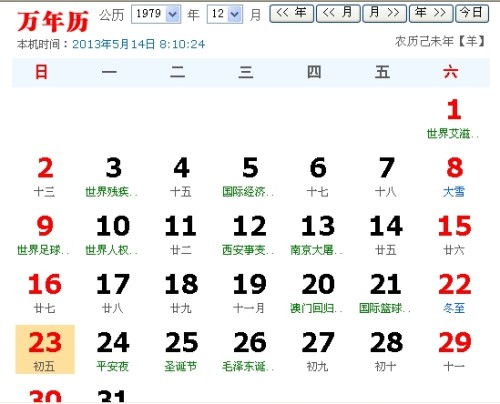Viewport: 500px width, 404px height.
Task: Click the Saturday 六 column header
Action: (451, 72)
